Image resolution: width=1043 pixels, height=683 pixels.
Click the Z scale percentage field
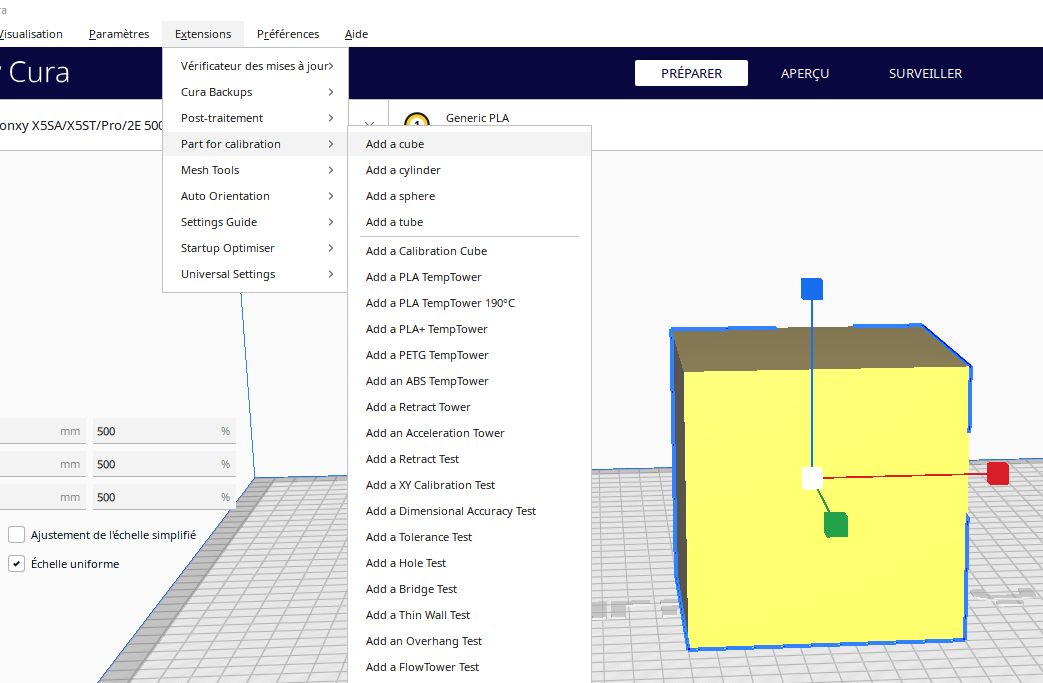click(x=164, y=497)
